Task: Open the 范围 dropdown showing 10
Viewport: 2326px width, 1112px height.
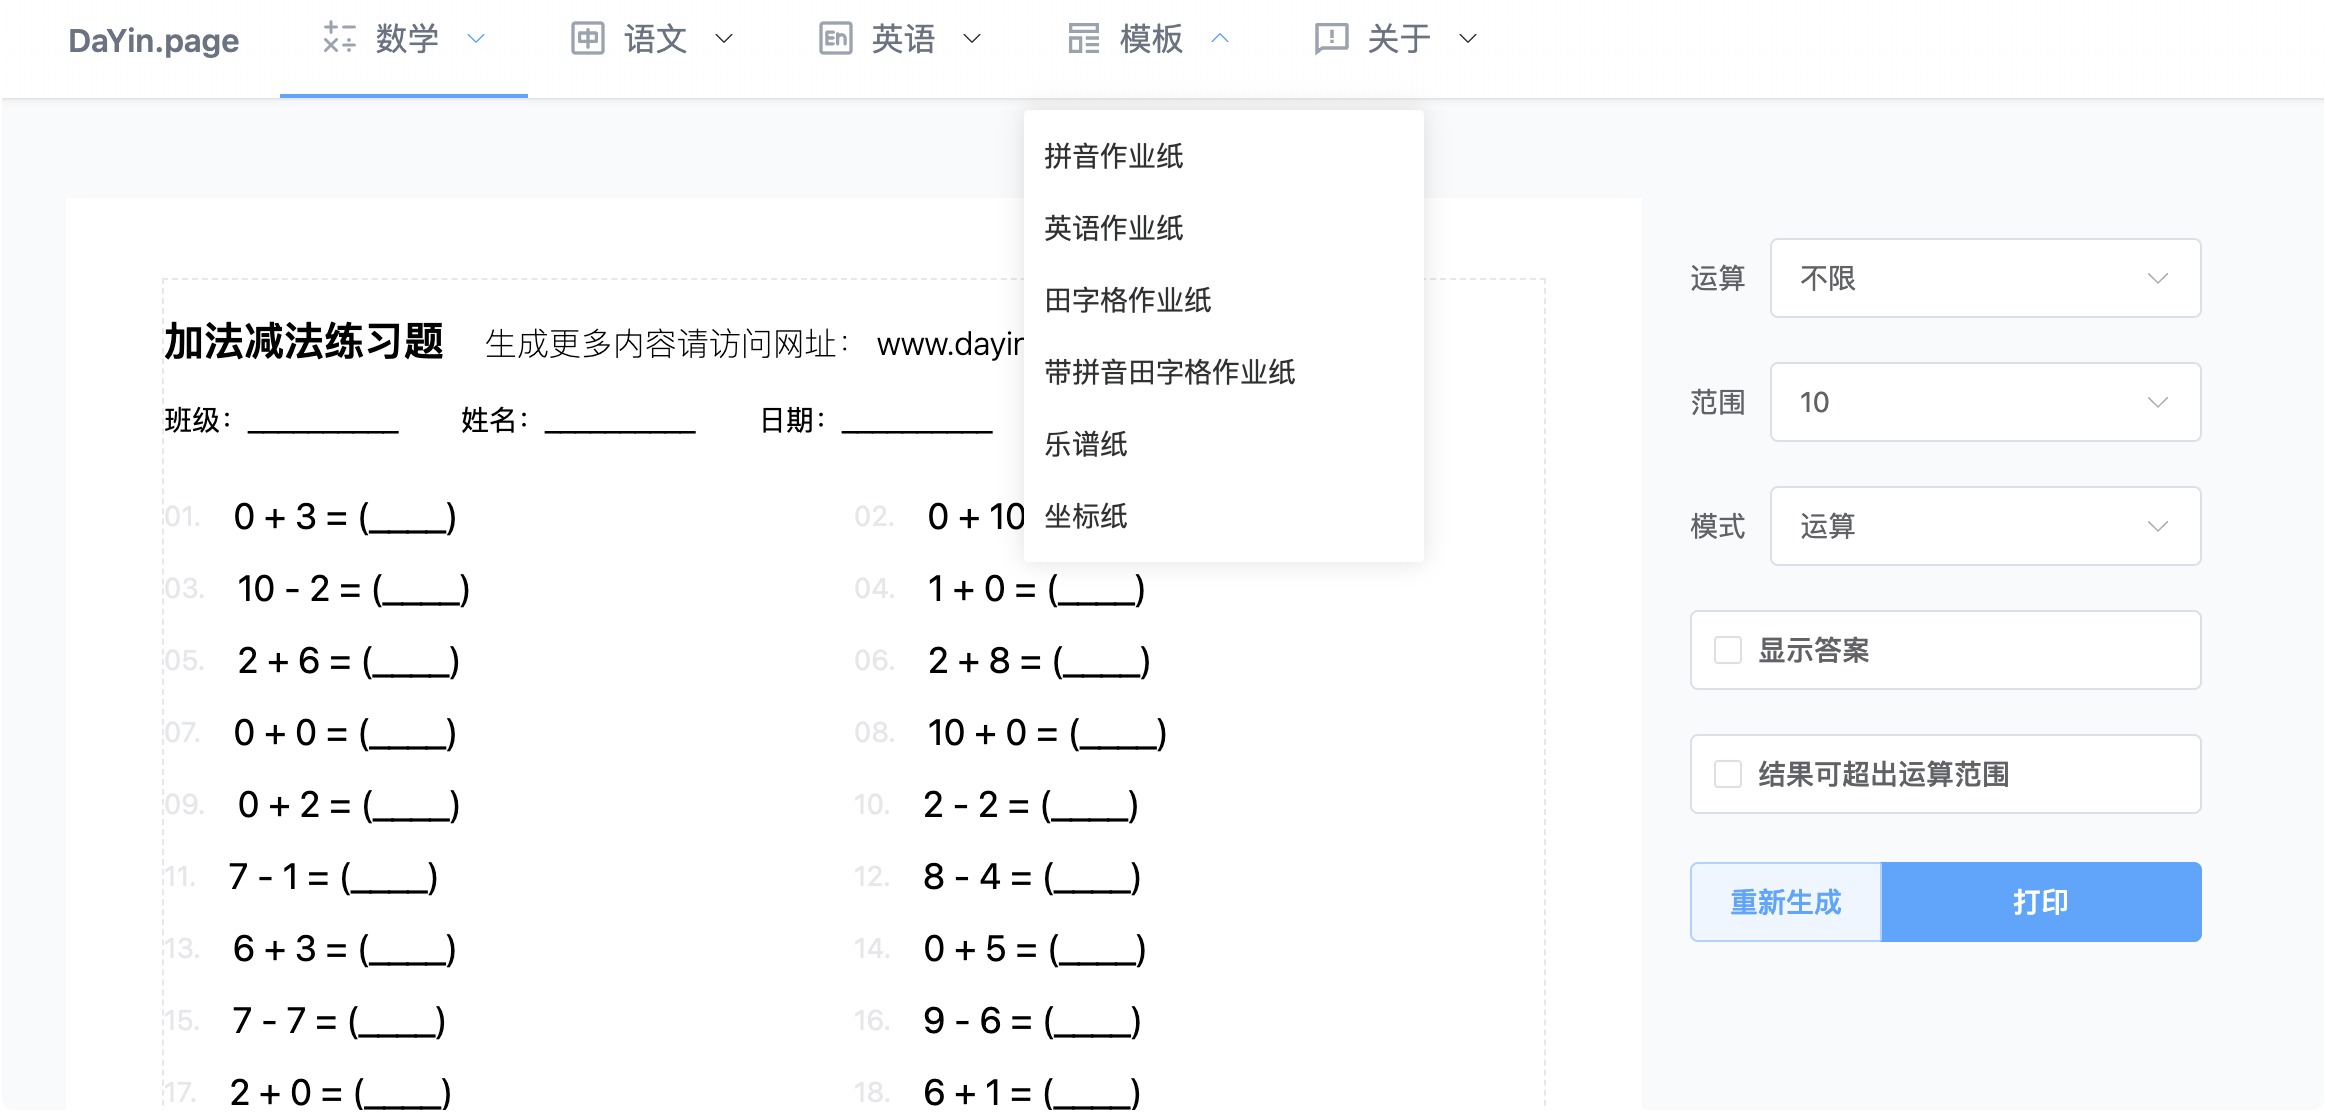Action: tap(1985, 402)
